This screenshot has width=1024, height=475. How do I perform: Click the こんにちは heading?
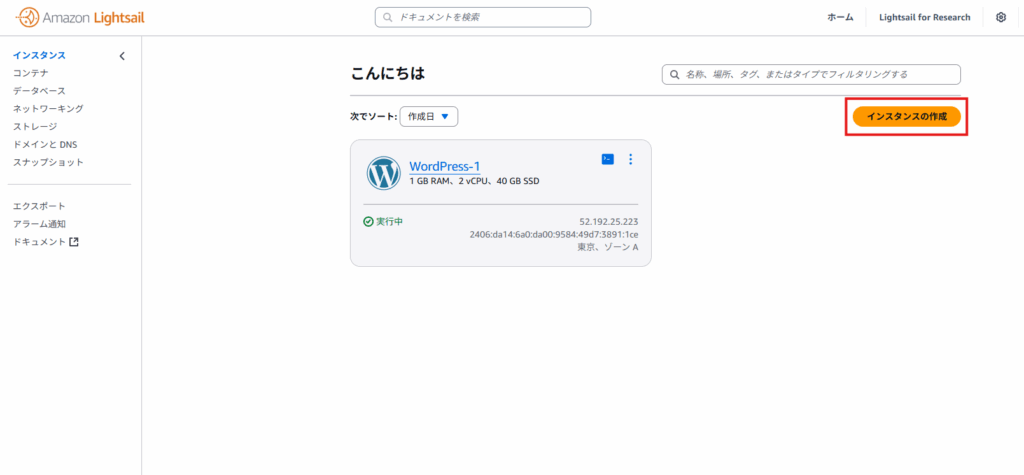tap(388, 74)
